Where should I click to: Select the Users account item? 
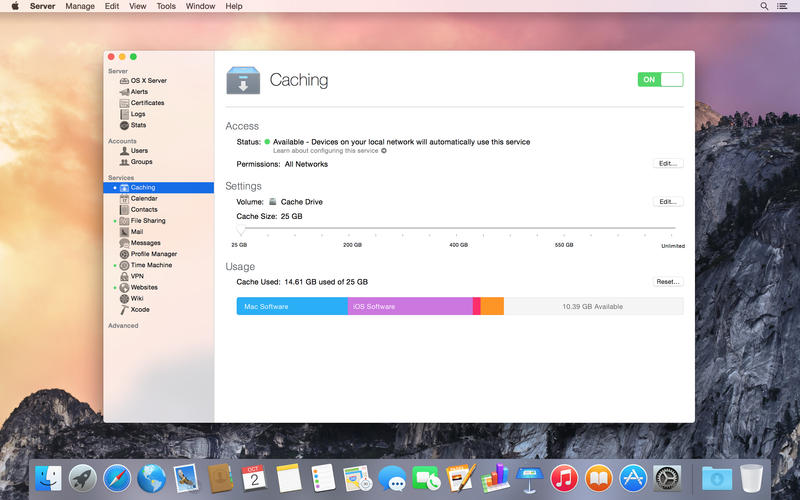[139, 151]
